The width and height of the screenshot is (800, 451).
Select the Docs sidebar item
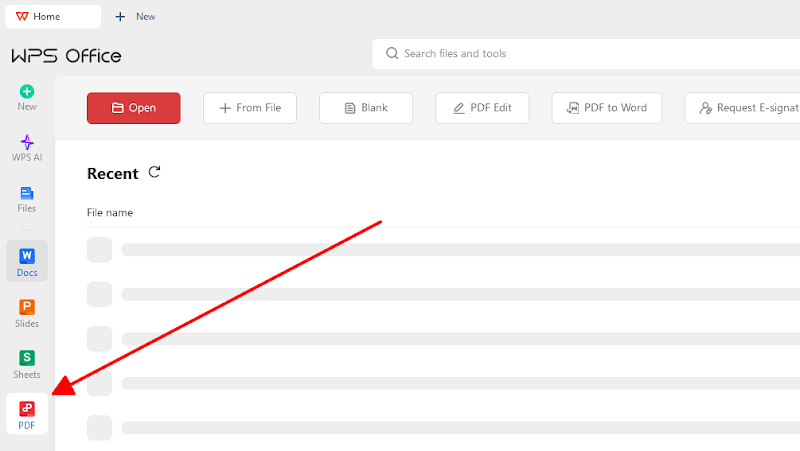click(x=27, y=261)
